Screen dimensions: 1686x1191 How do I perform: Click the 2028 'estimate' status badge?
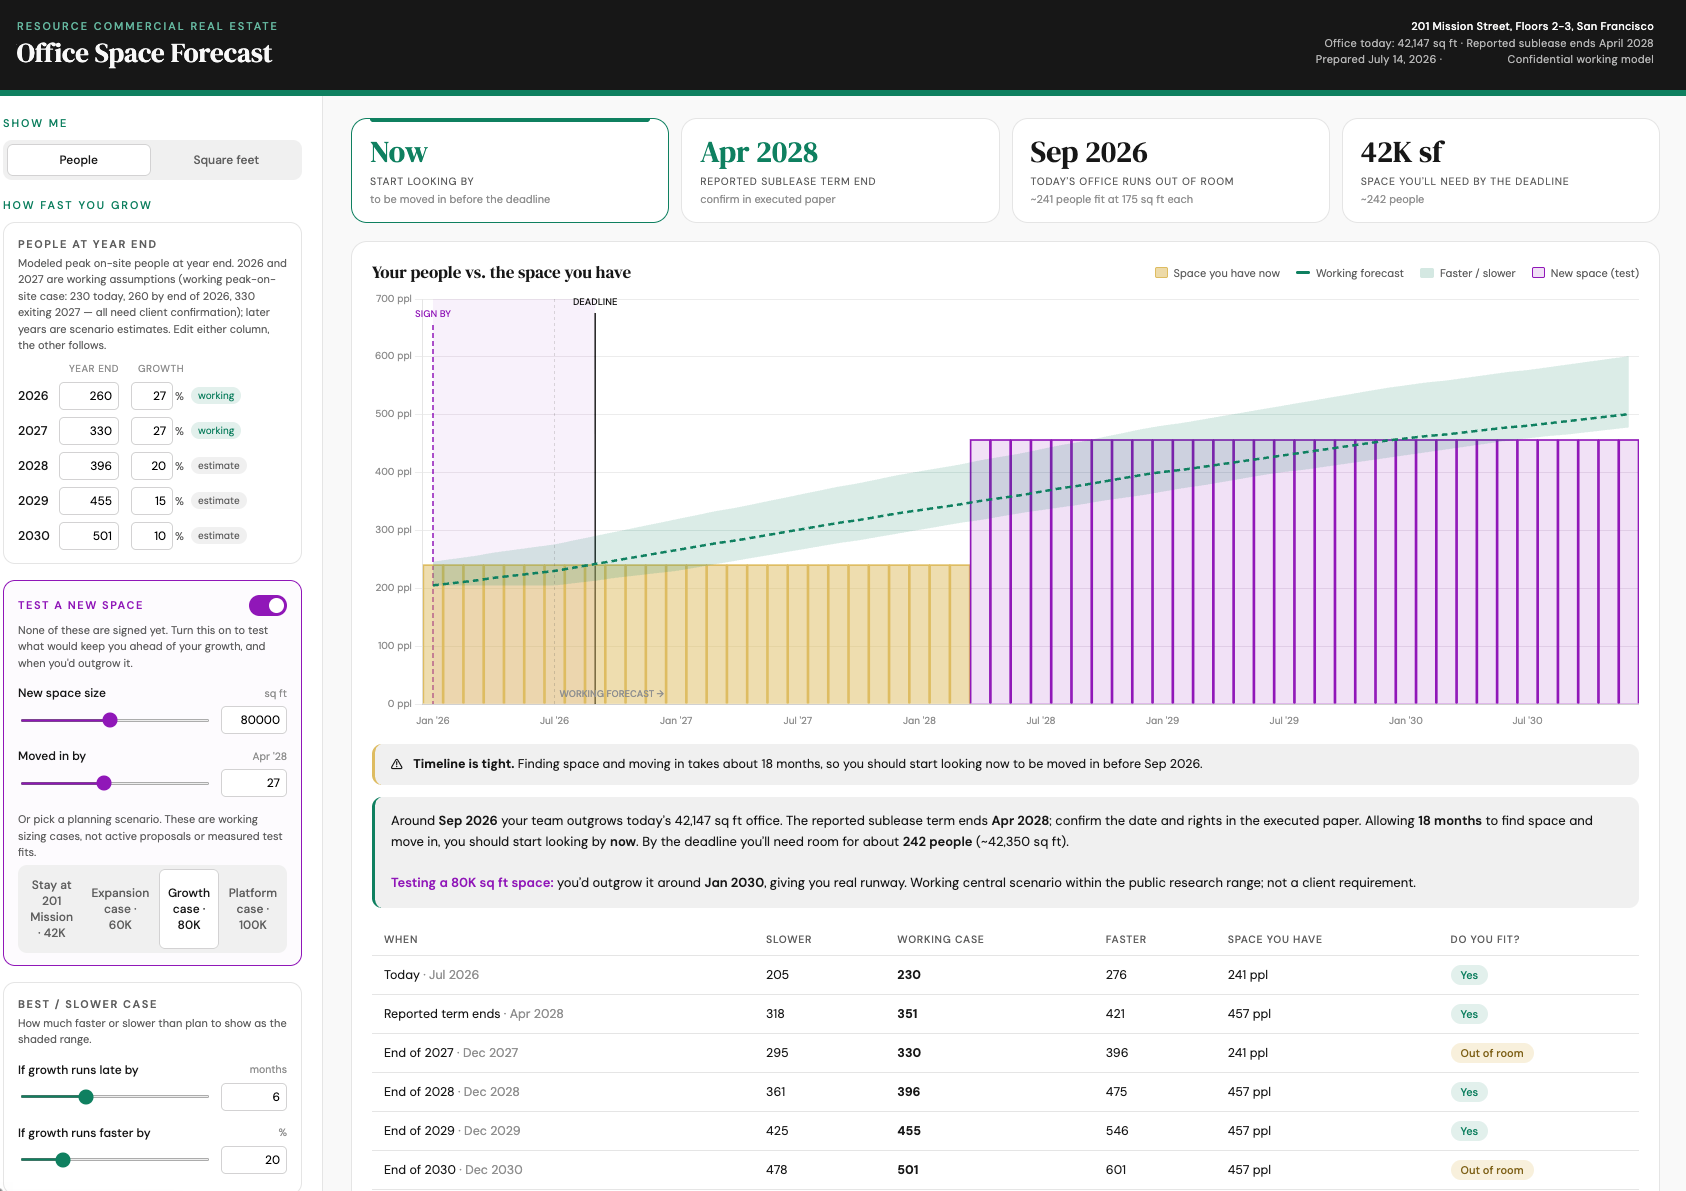219,466
